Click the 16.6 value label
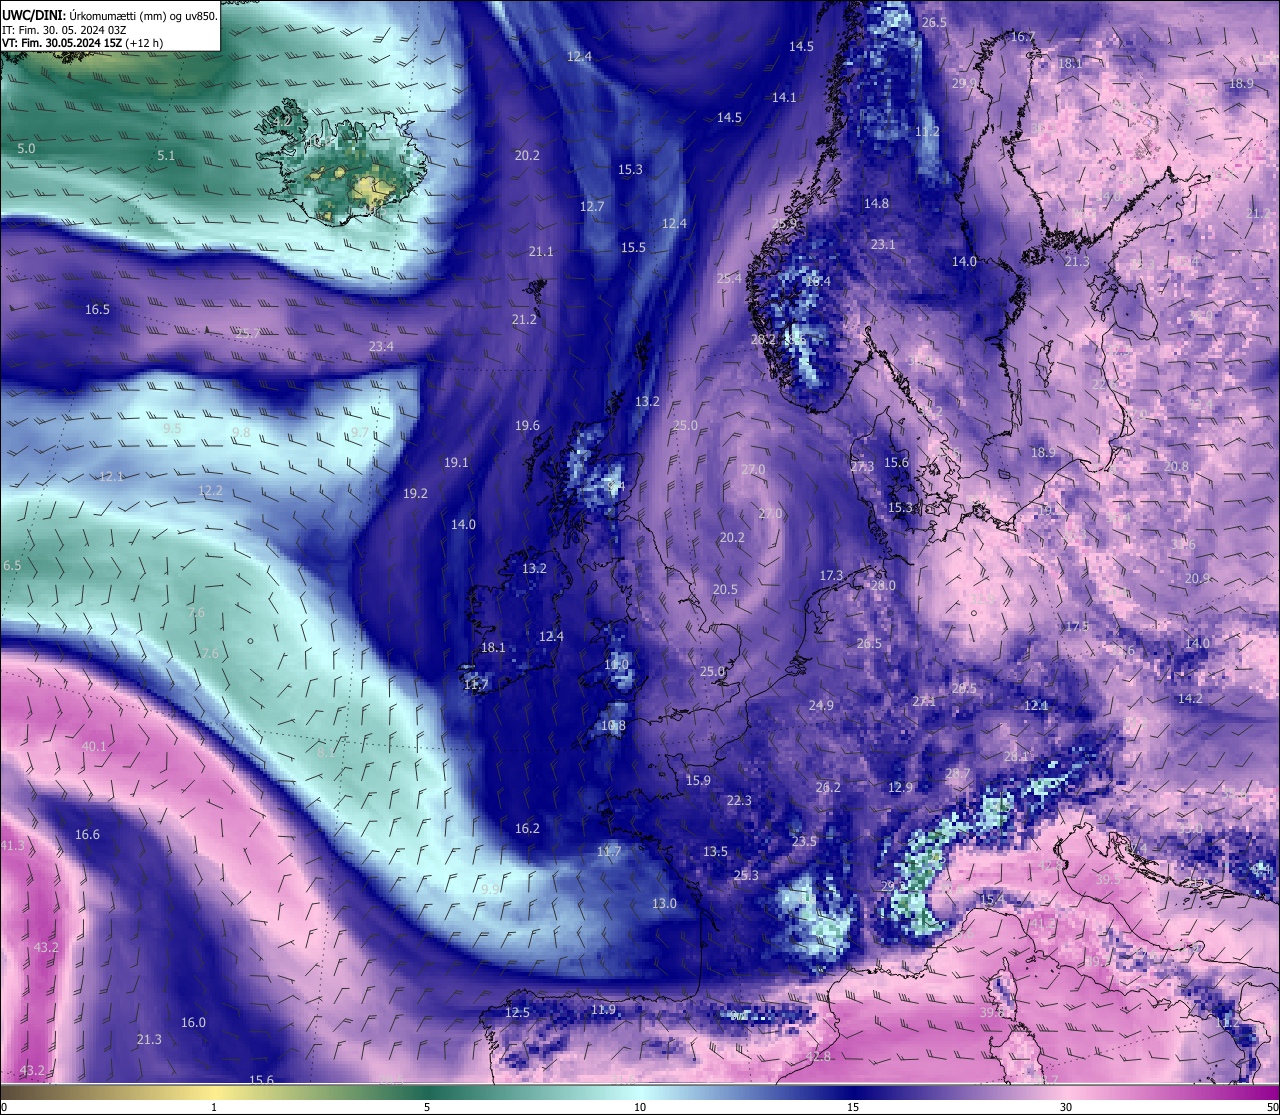1280x1115 pixels. (x=87, y=835)
